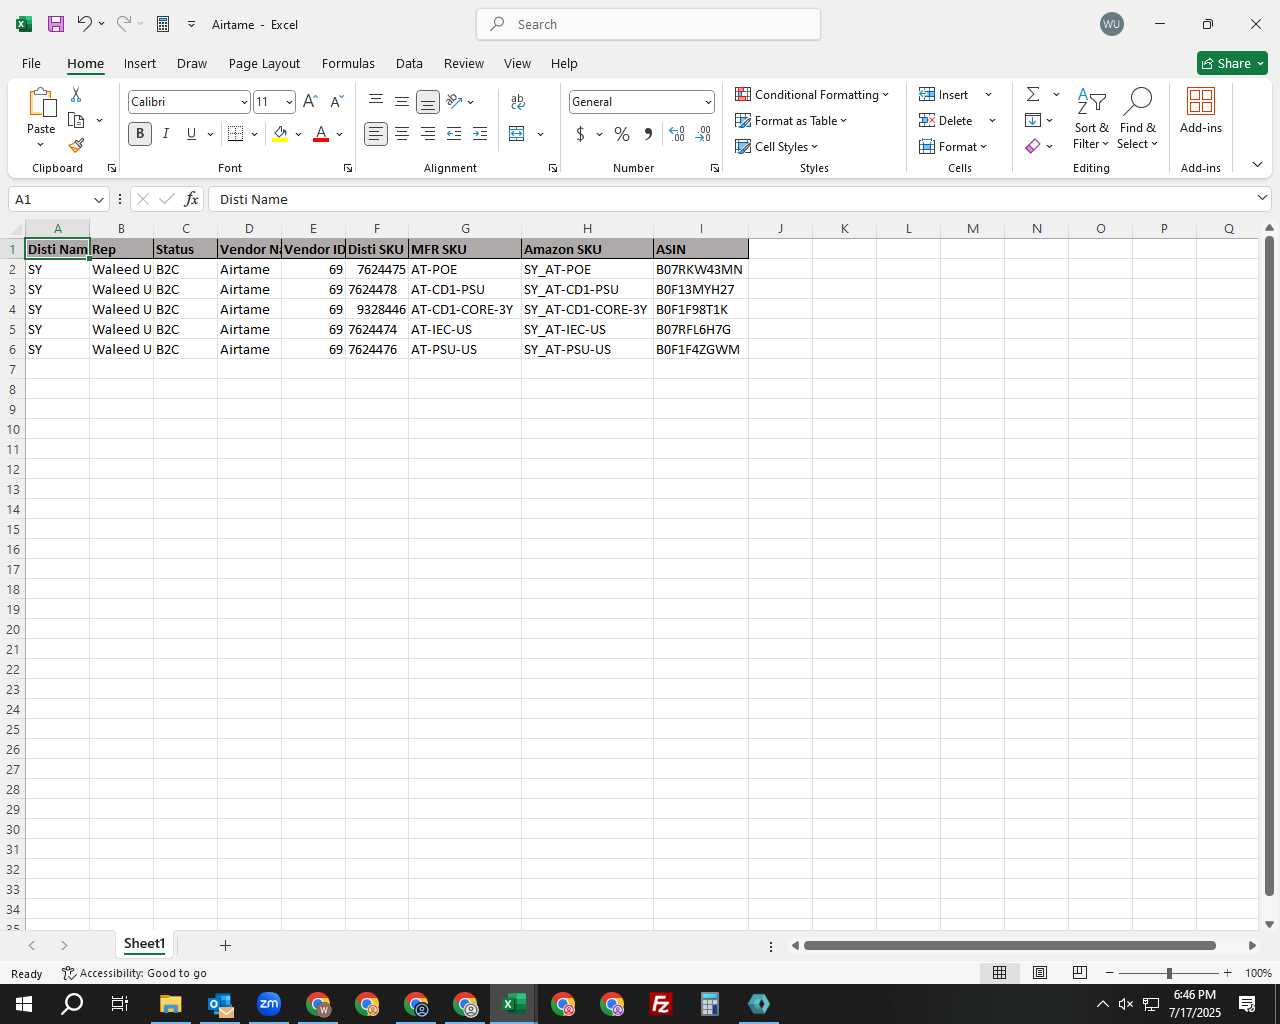Image resolution: width=1280 pixels, height=1024 pixels.
Task: Collapse the ribbon with the chevron
Action: pos(1257,164)
